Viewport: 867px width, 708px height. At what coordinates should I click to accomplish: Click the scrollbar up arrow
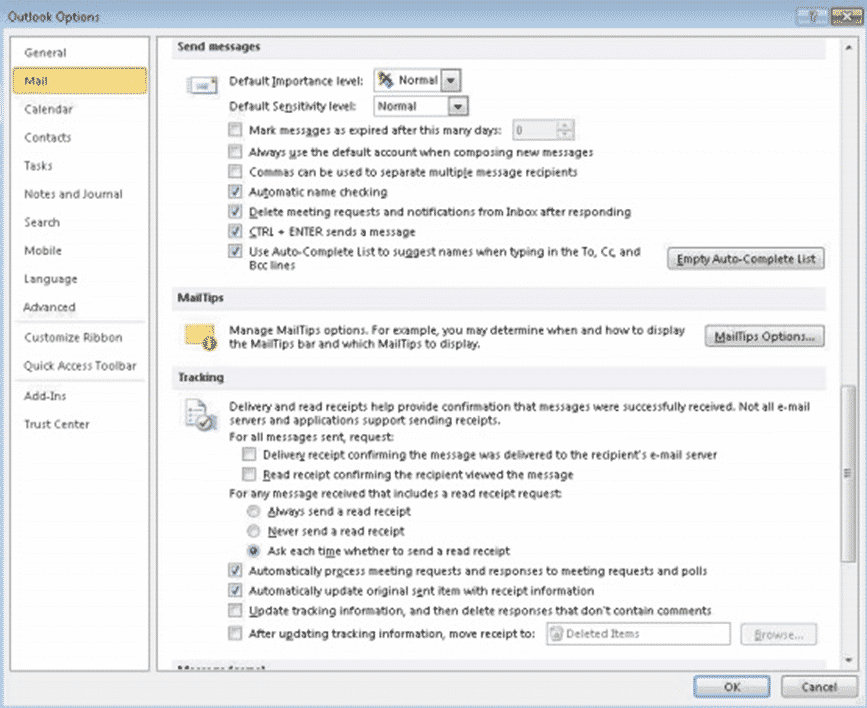[848, 48]
